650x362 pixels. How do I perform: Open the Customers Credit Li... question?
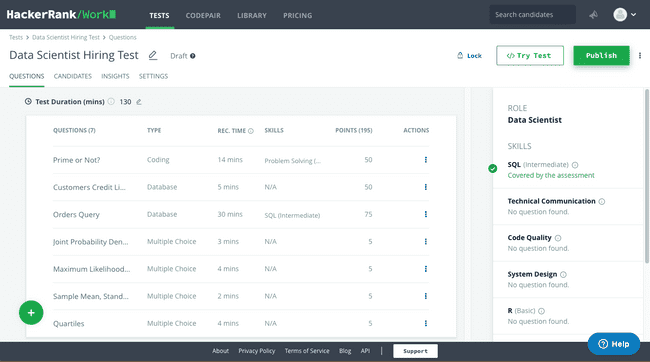89,187
